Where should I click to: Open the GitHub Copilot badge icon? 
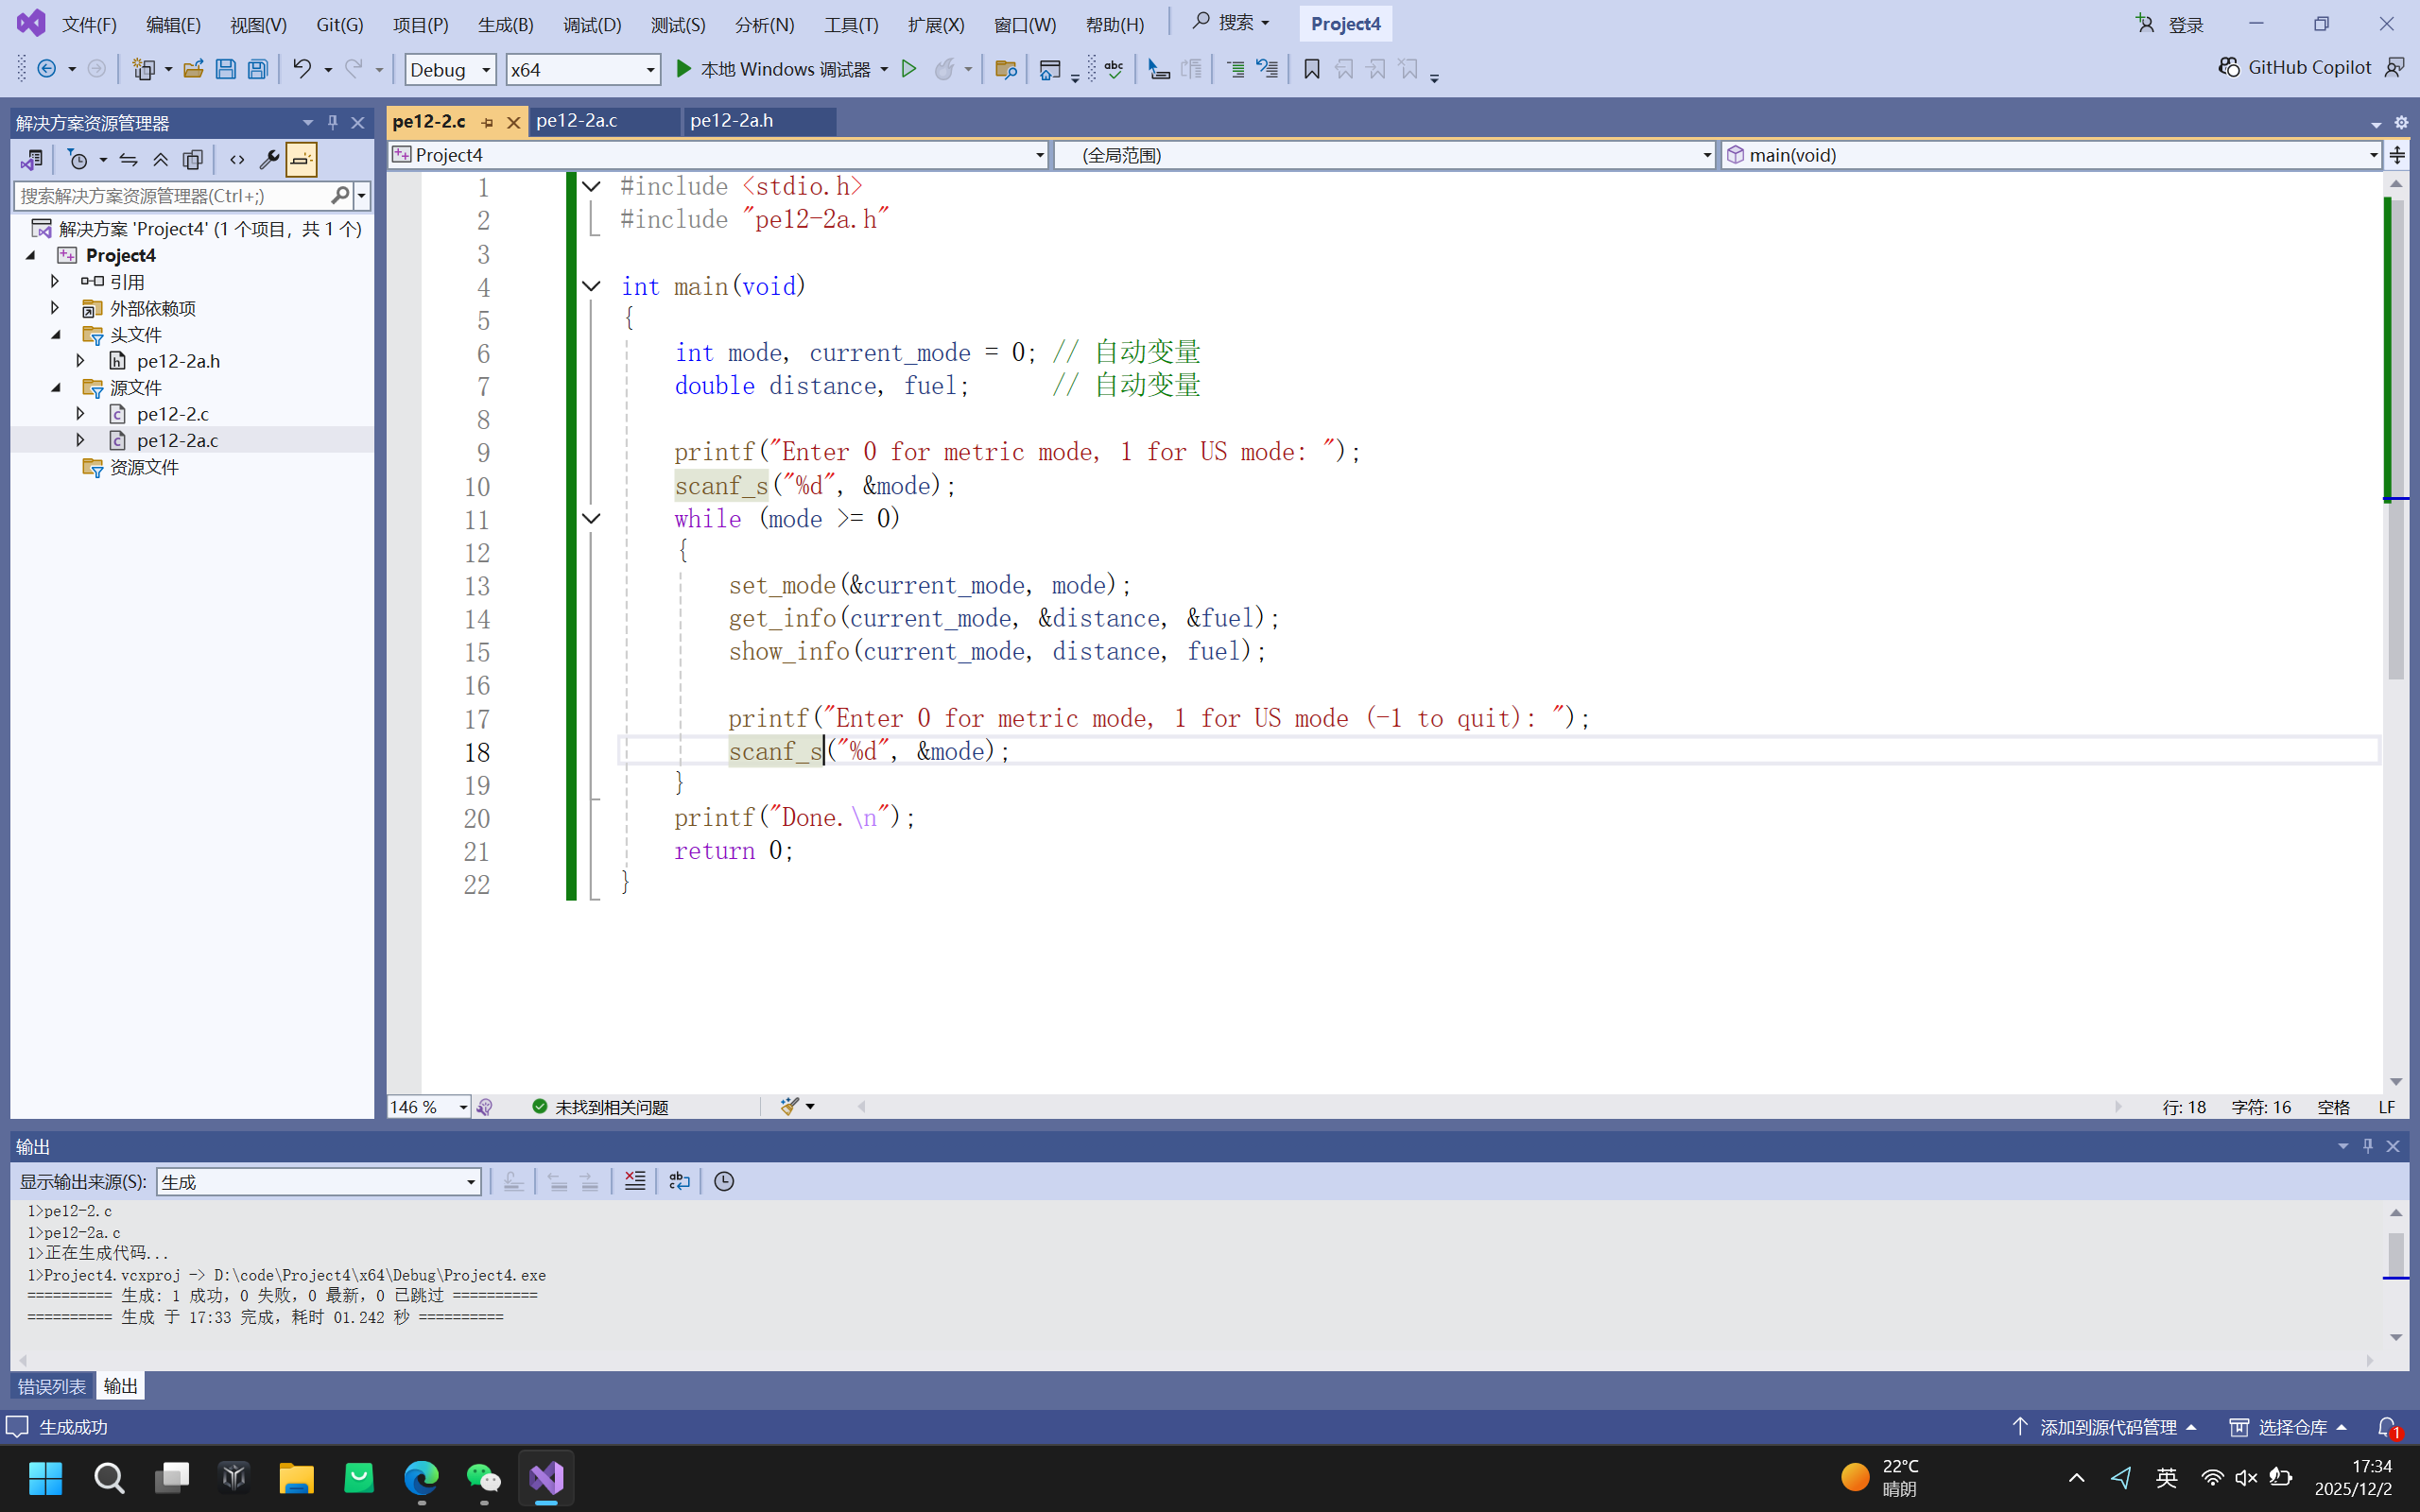(2228, 67)
